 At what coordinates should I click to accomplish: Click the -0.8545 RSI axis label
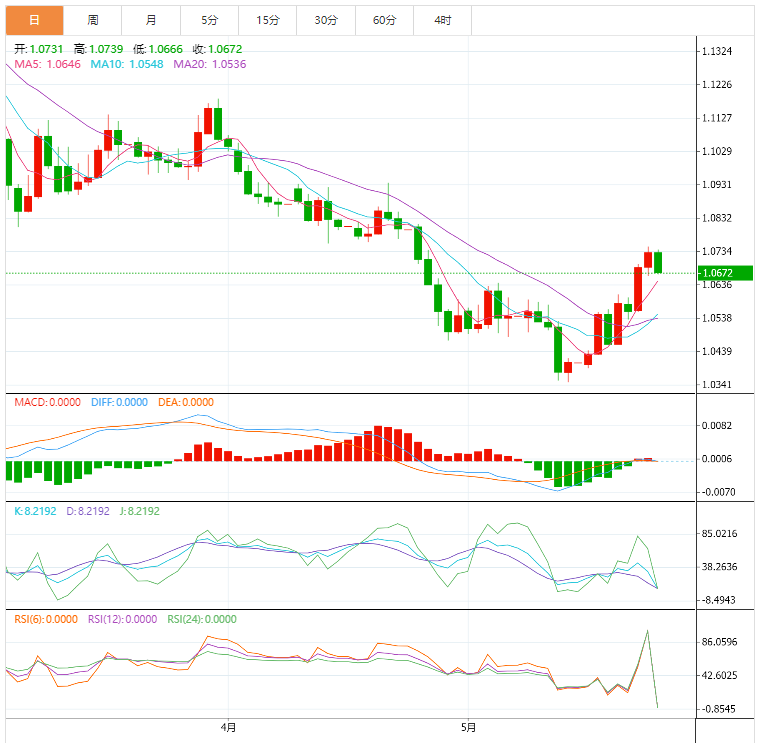click(718, 709)
